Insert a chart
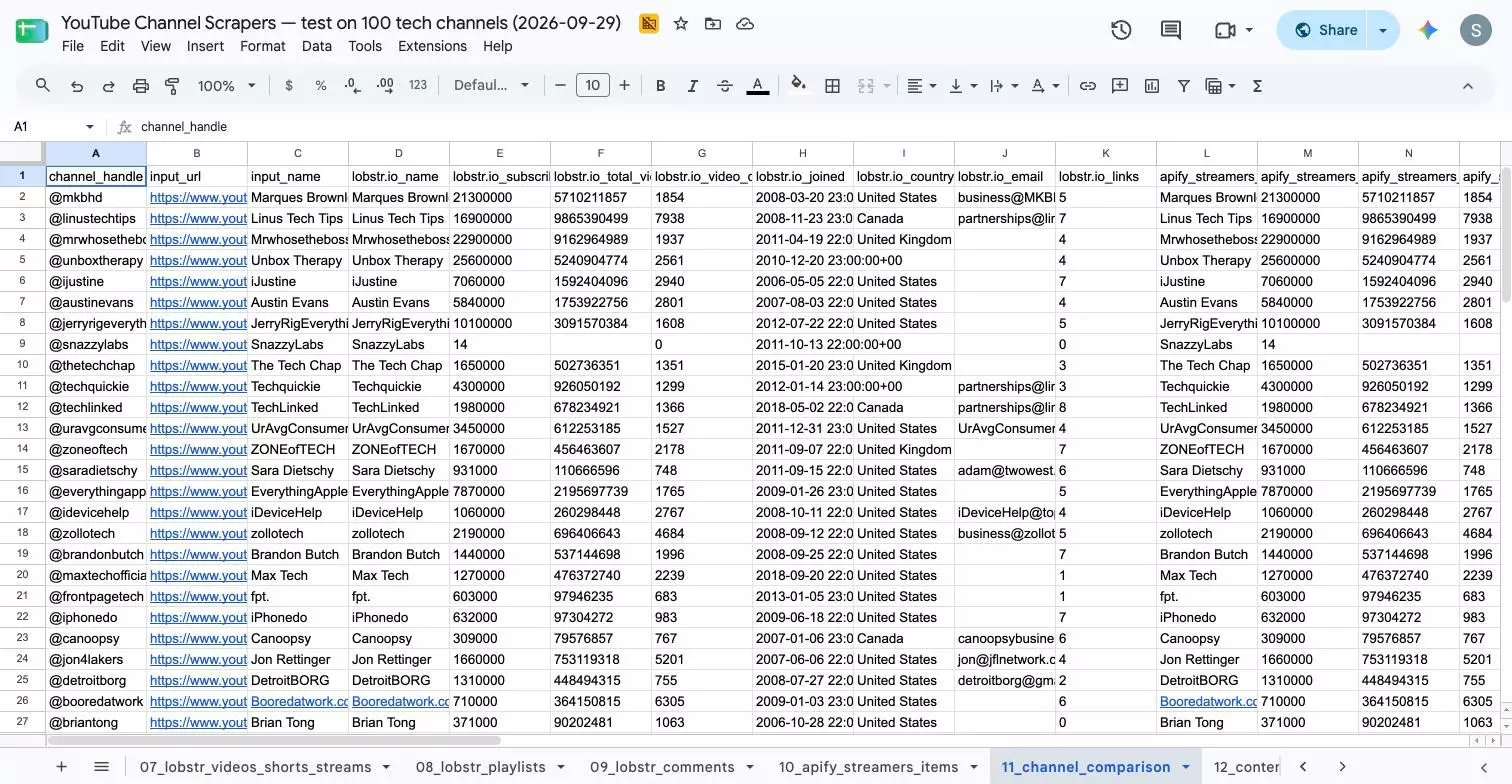The image size is (1512, 784). click(1152, 86)
